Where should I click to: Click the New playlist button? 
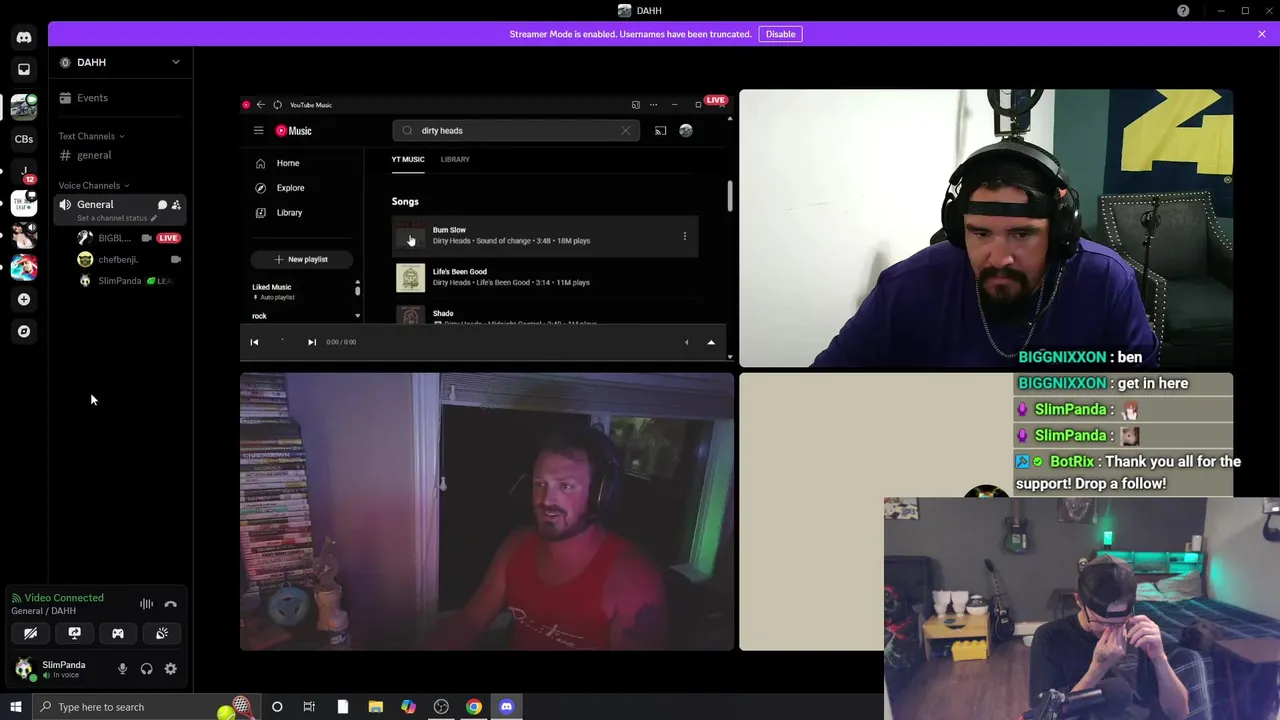(302, 259)
